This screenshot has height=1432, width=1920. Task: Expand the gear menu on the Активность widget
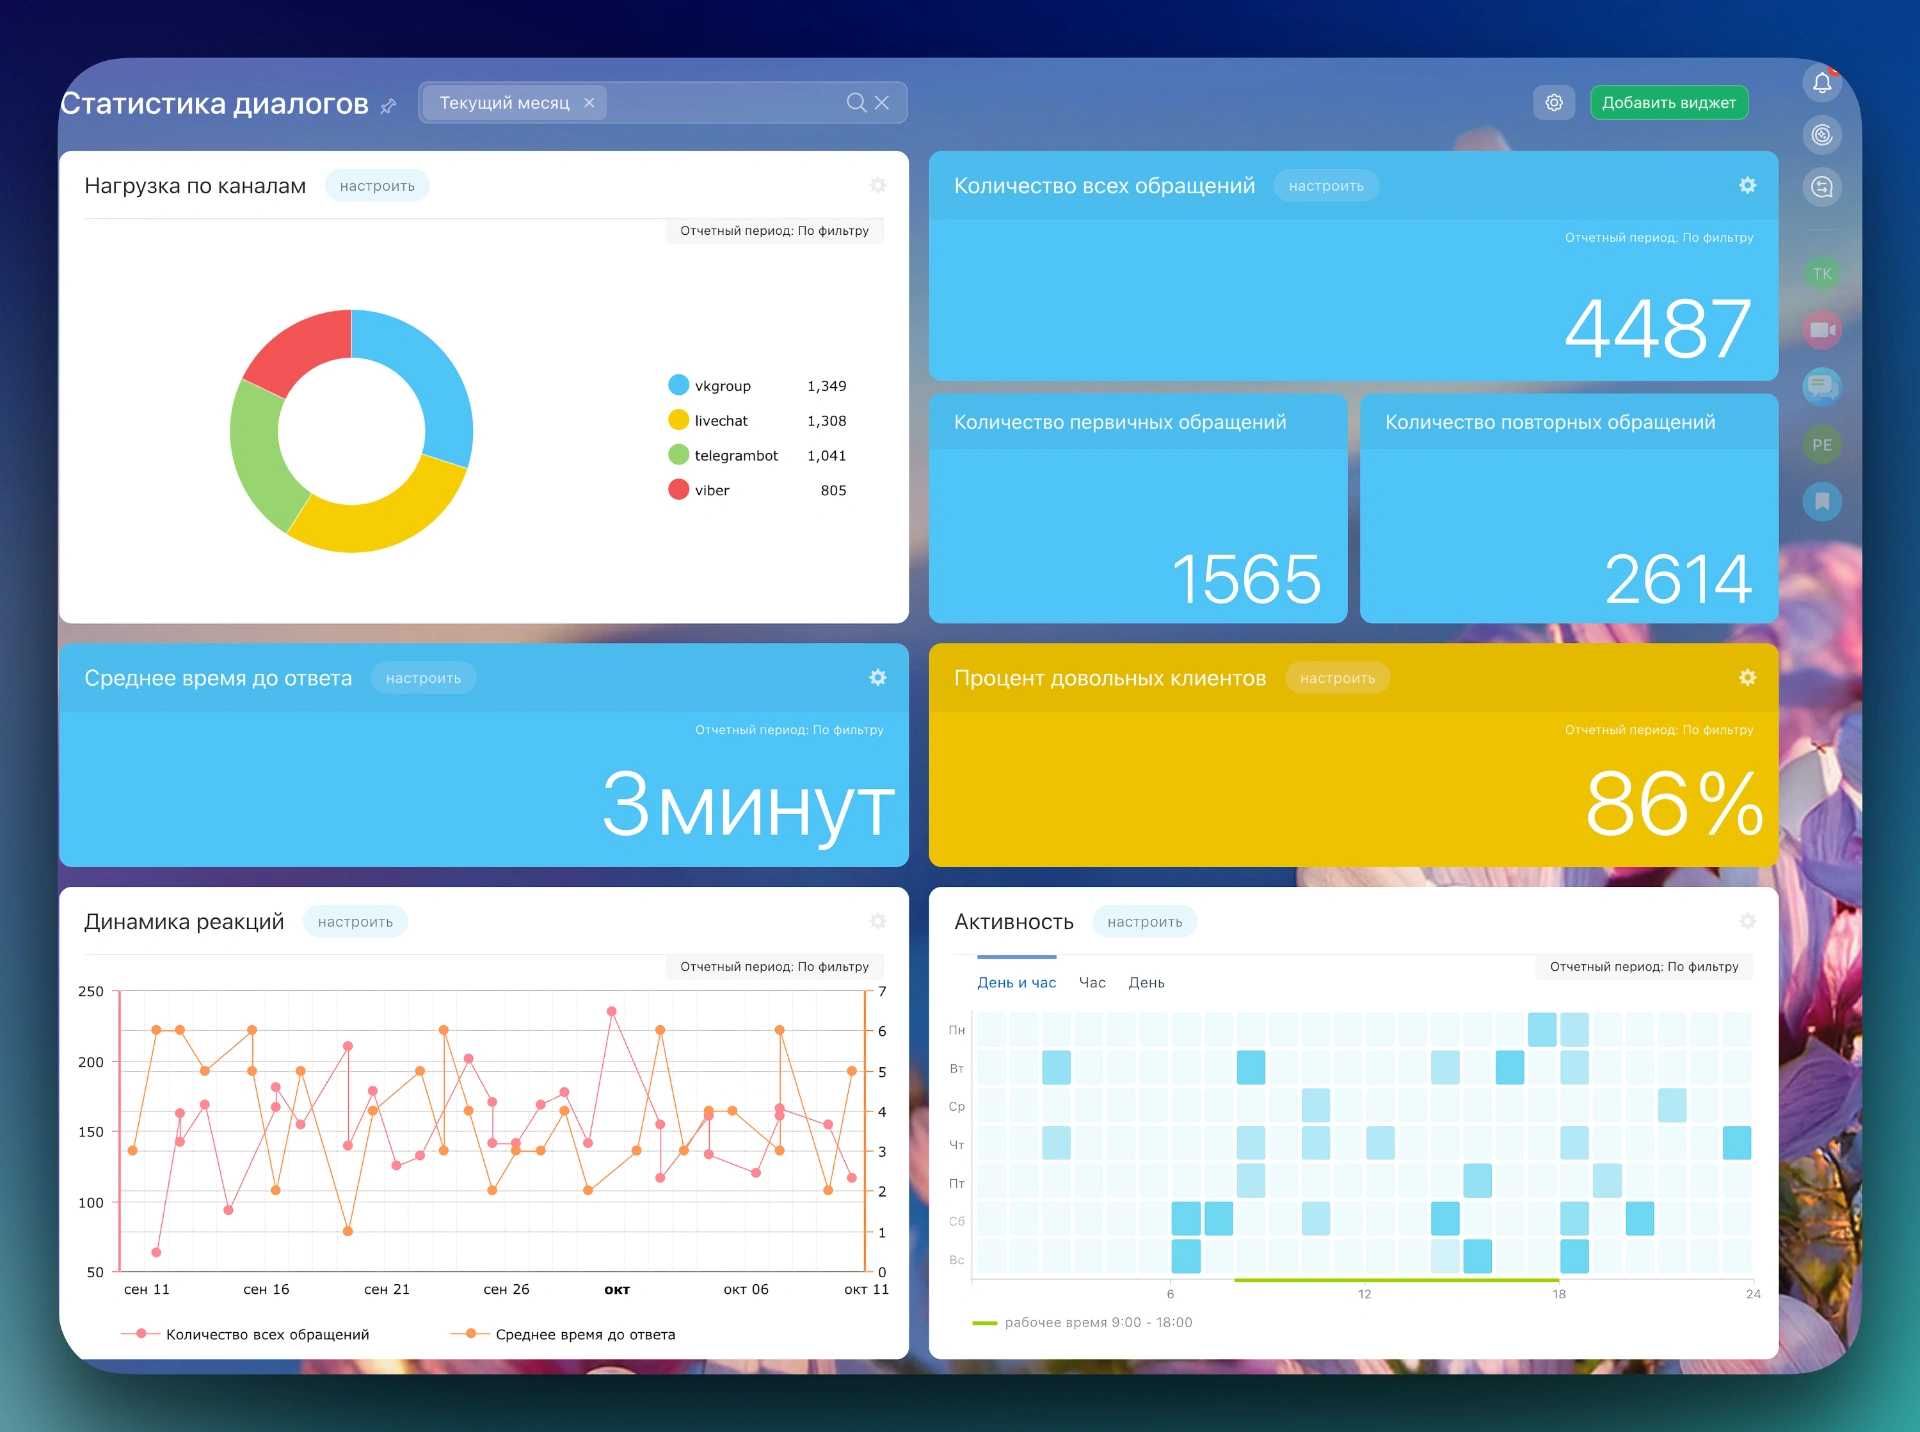pyautogui.click(x=1747, y=921)
